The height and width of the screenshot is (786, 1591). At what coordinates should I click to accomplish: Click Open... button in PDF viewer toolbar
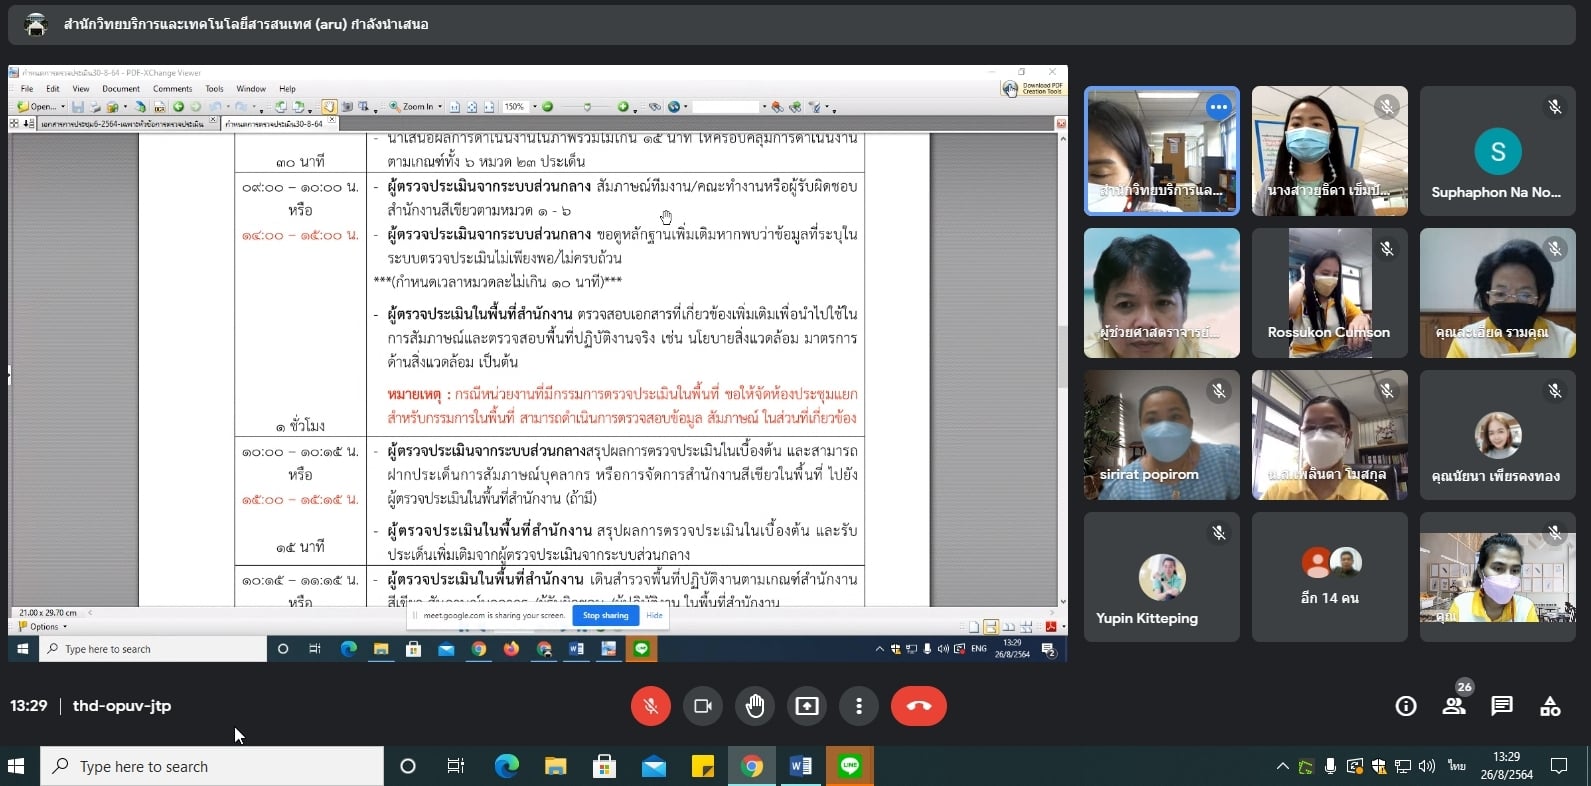point(36,106)
